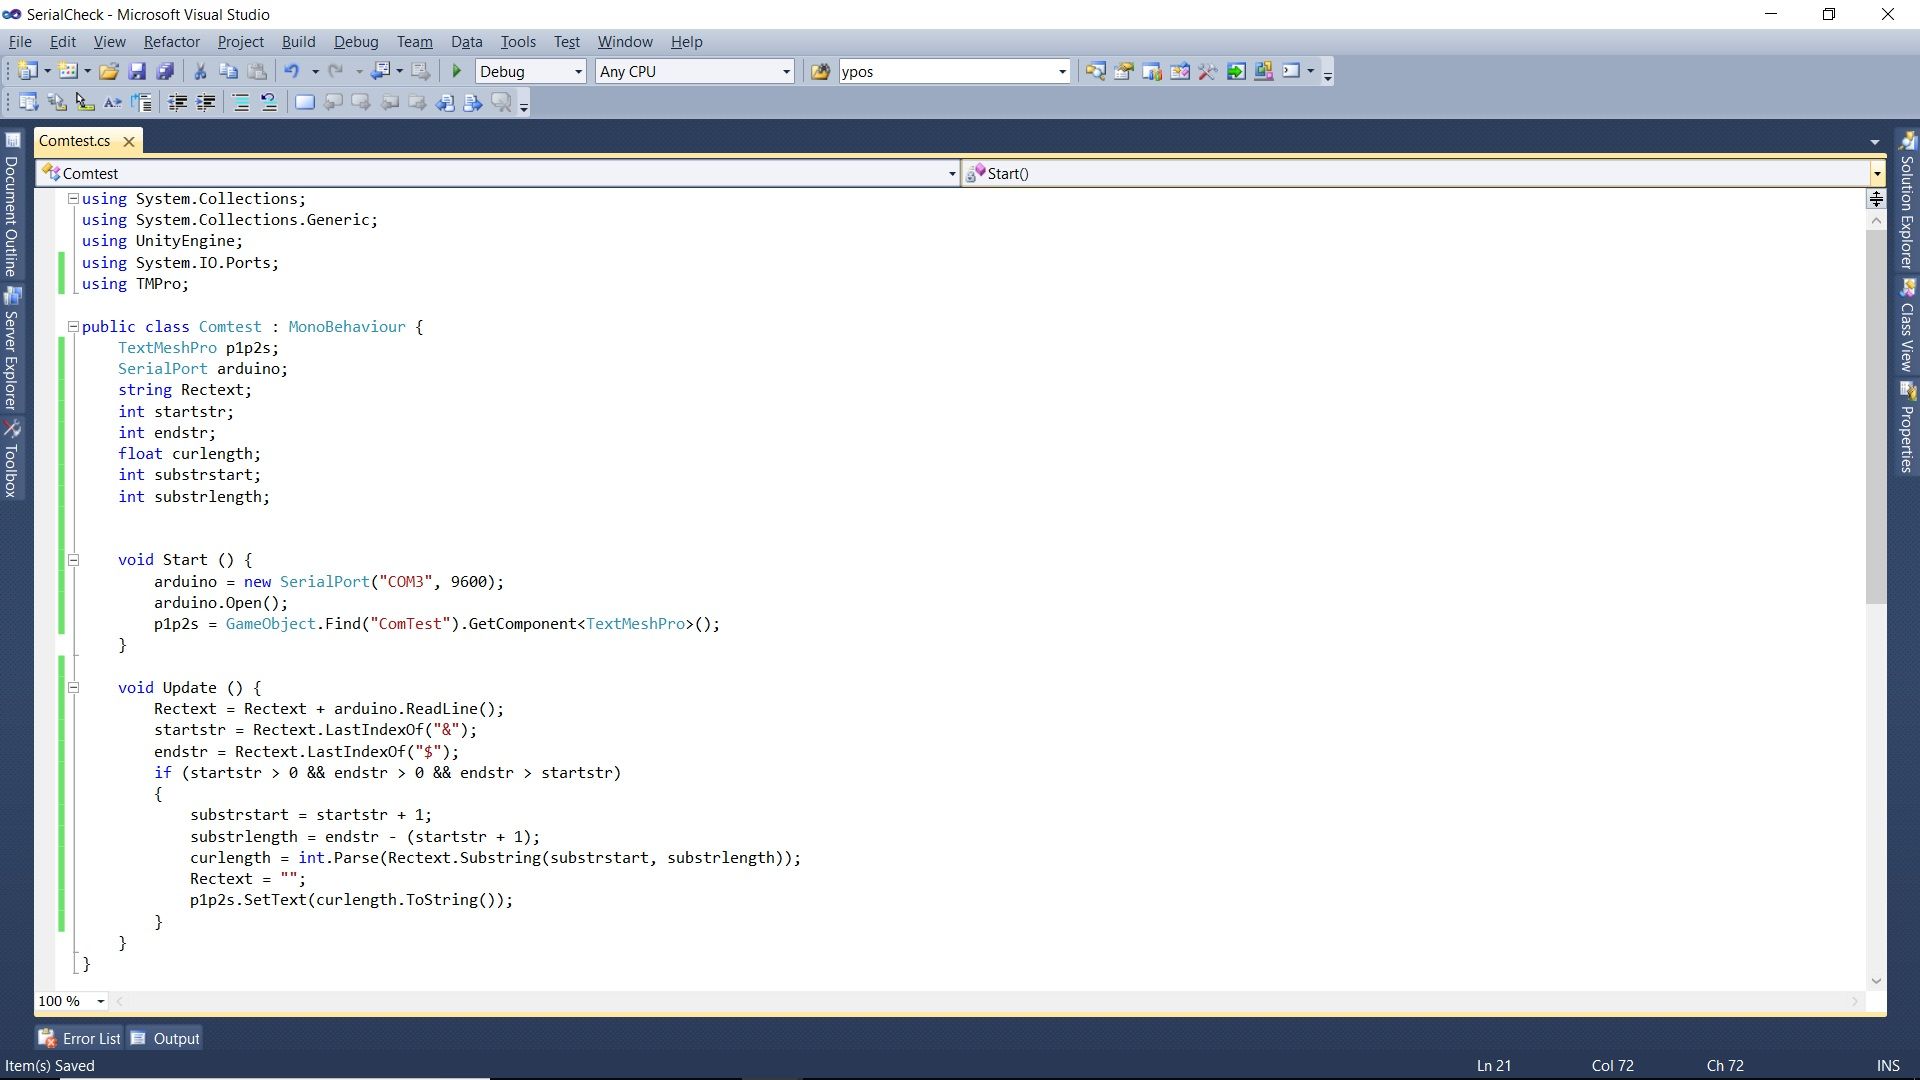Open the Debug configuration dropdown
The width and height of the screenshot is (1920, 1080).
point(578,71)
